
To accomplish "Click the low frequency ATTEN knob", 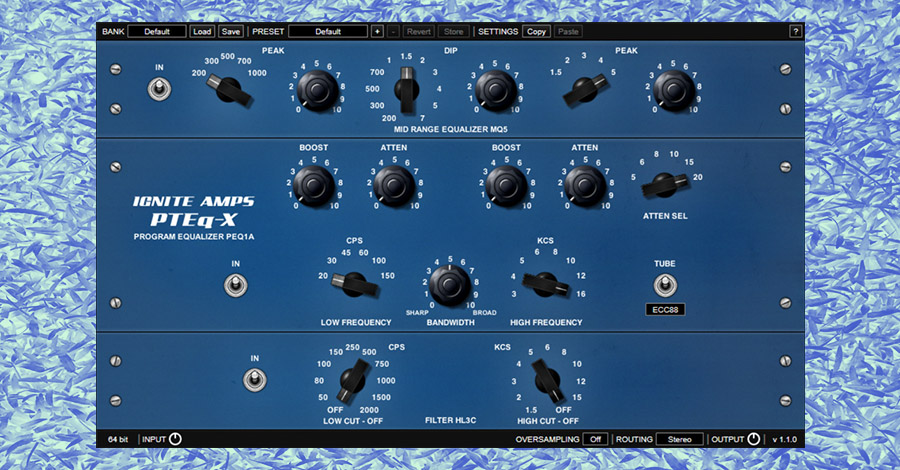I will point(394,187).
